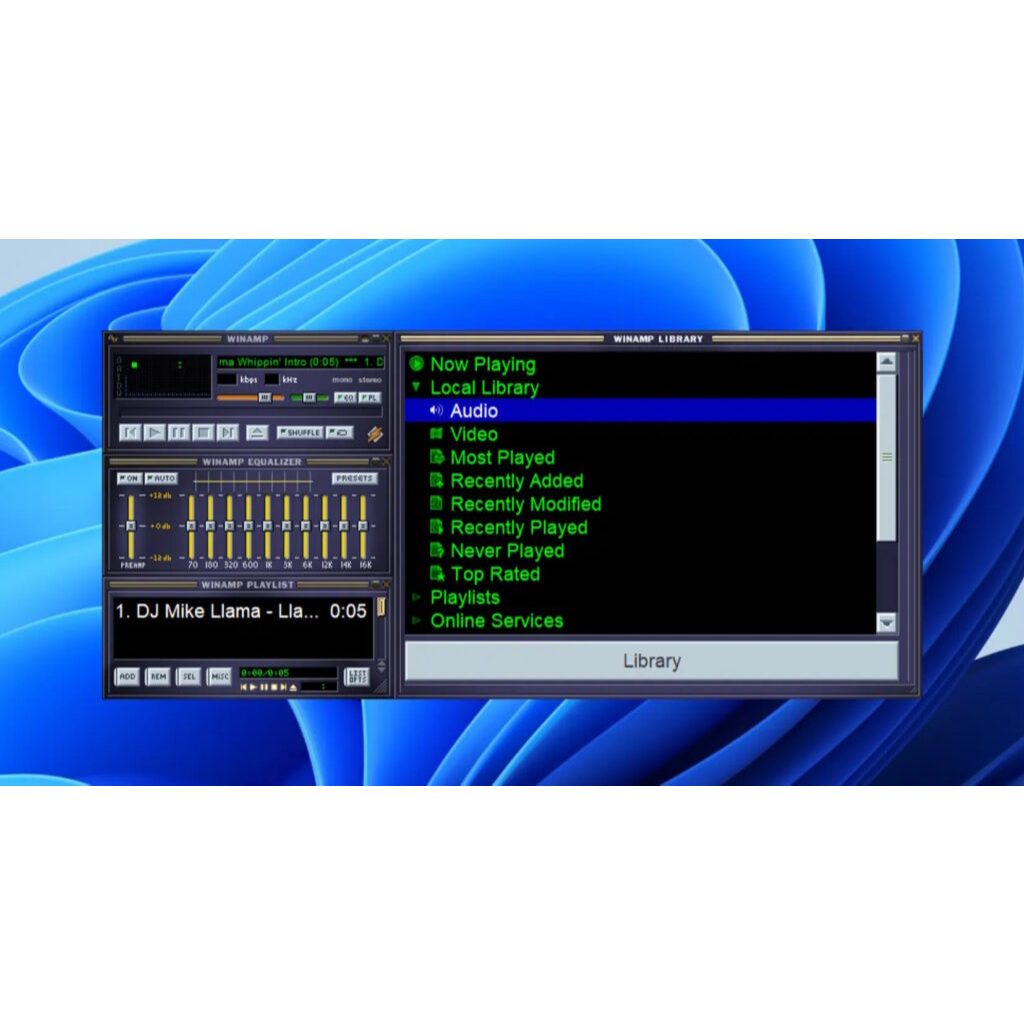1024x1024 pixels.
Task: Click the icon beside Most Played
Action: click(436, 457)
